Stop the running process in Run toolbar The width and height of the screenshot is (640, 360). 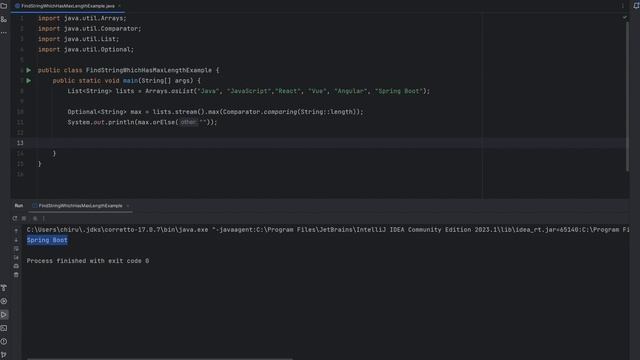pyautogui.click(x=24, y=218)
